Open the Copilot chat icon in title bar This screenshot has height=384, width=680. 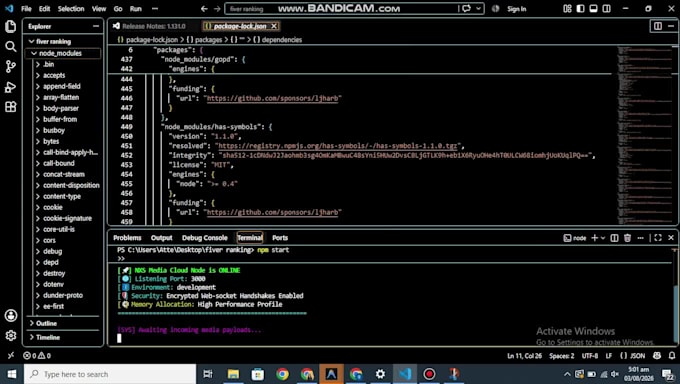click(466, 9)
